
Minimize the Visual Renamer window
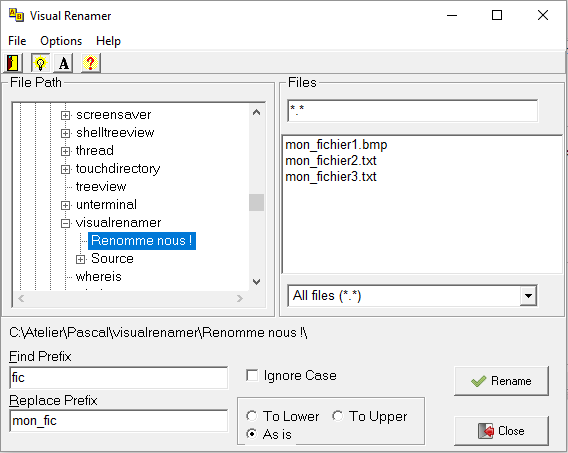452,16
